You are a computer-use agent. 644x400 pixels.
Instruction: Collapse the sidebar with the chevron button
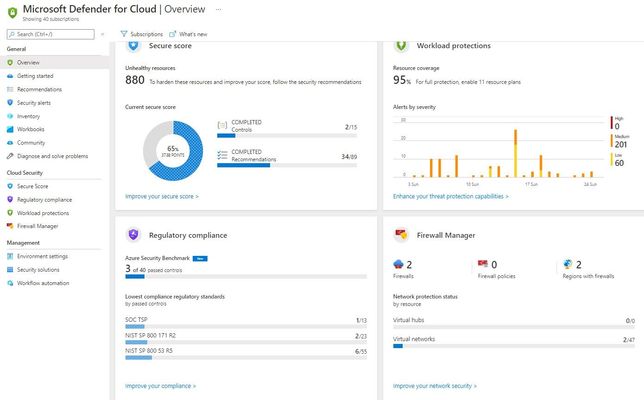pyautogui.click(x=102, y=34)
